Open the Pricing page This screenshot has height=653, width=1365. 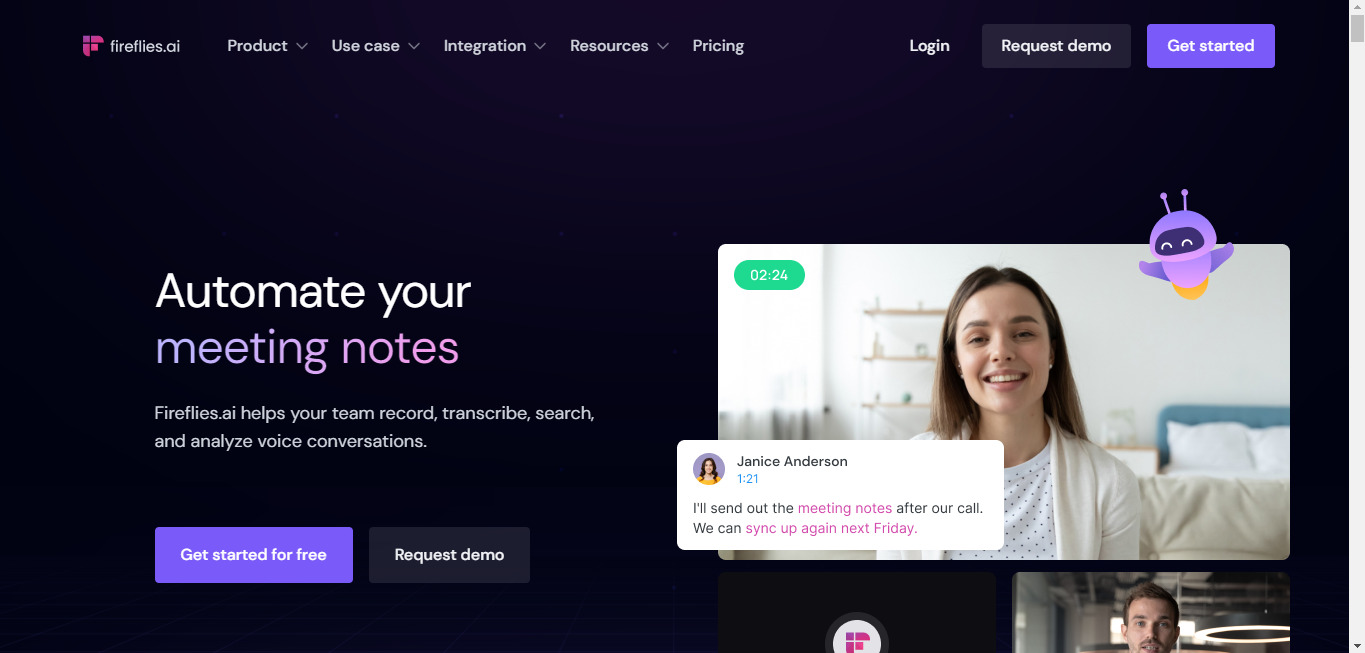click(x=718, y=46)
